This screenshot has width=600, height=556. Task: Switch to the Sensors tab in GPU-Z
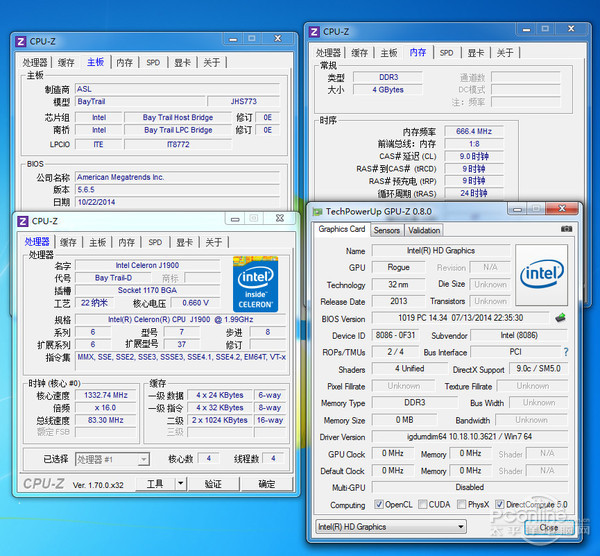(387, 230)
